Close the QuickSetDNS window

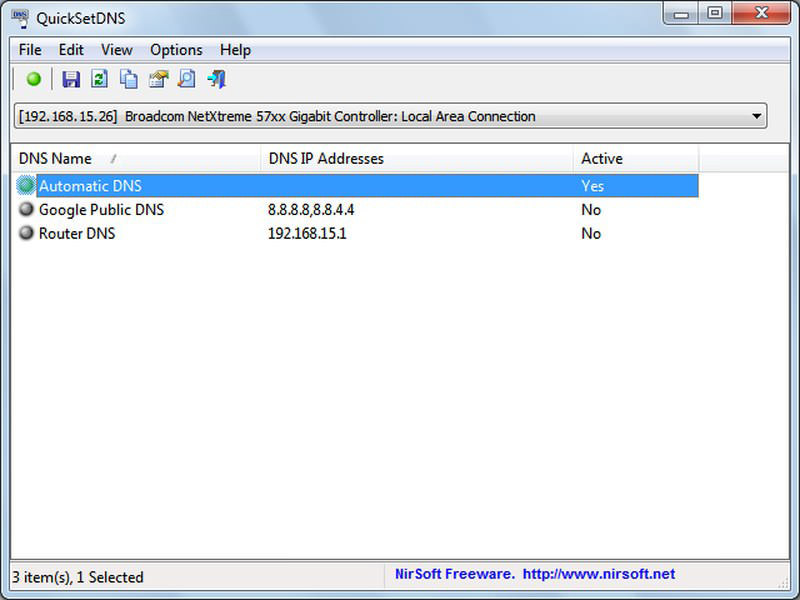pos(761,13)
